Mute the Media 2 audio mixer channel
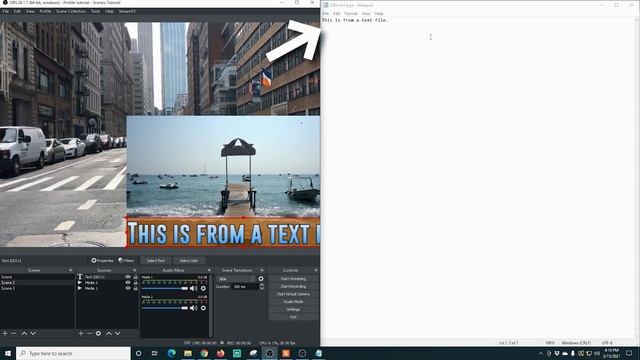Image resolution: width=640 pixels, height=360 pixels. pos(194,308)
